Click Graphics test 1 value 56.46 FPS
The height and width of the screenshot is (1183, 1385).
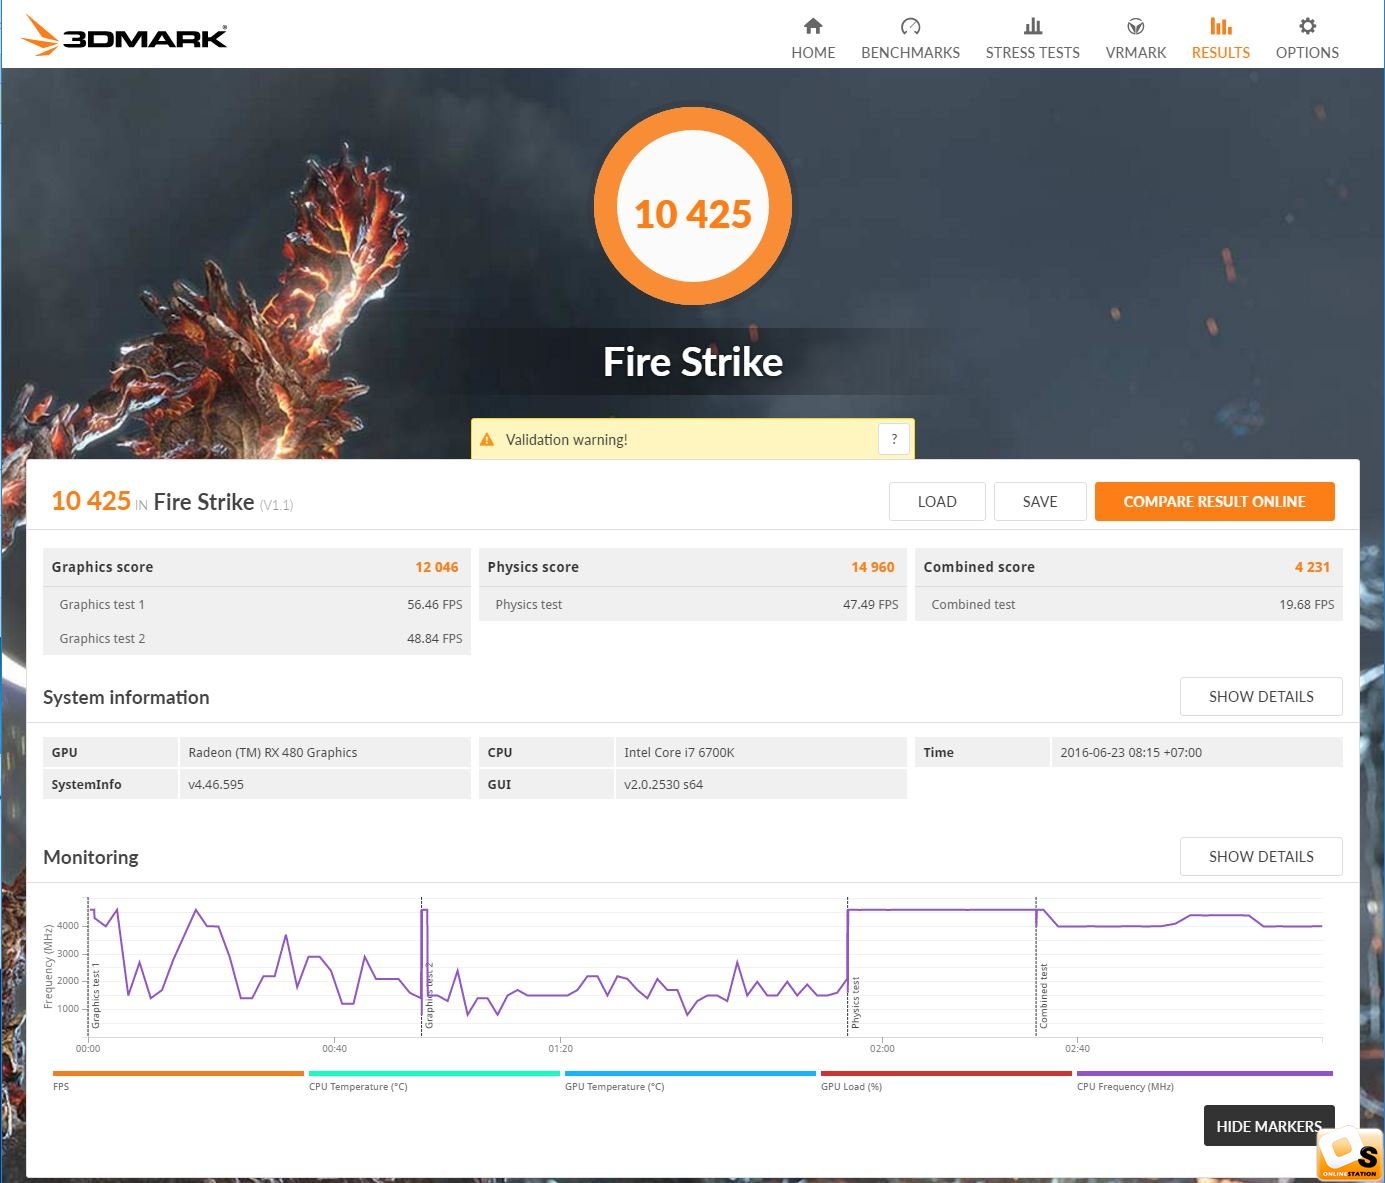point(435,605)
